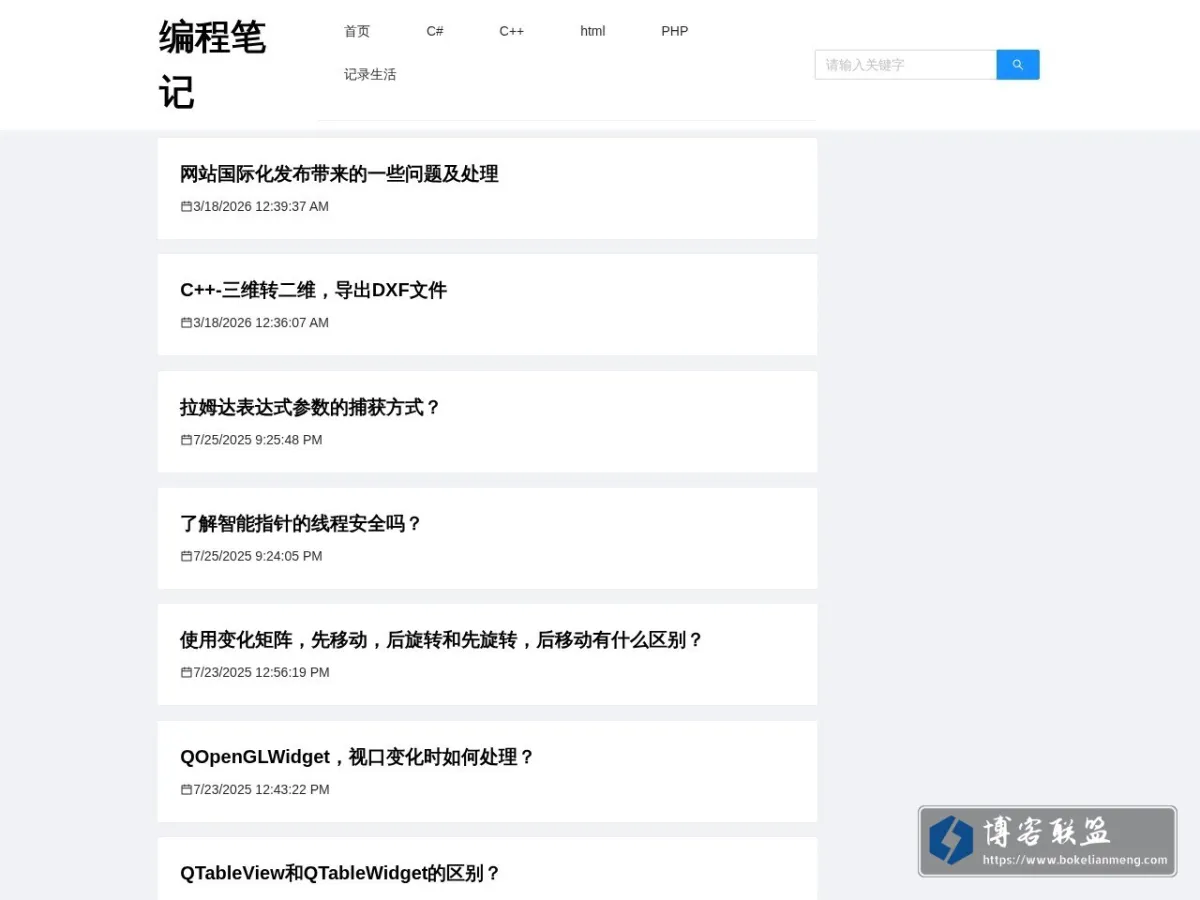Open the PHP category

[675, 31]
